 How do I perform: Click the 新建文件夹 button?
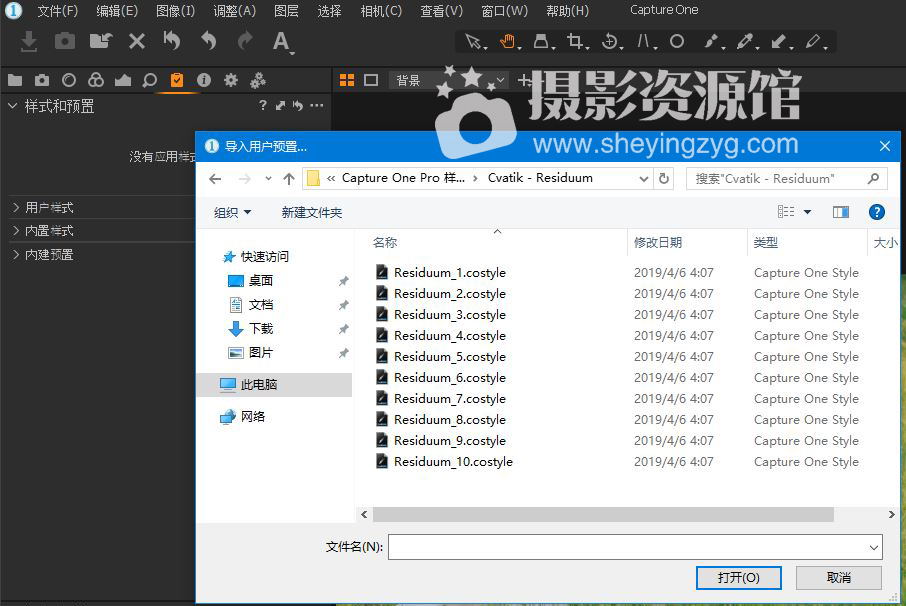coord(311,213)
